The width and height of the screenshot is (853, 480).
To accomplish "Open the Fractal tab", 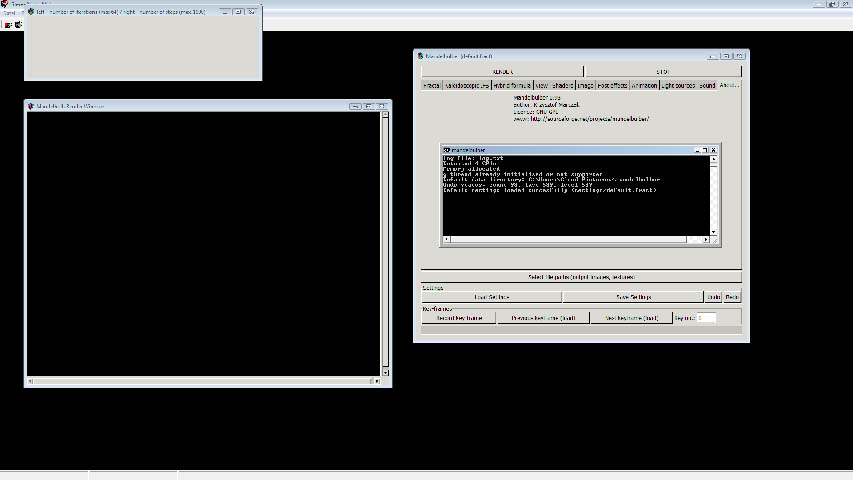I will point(431,85).
